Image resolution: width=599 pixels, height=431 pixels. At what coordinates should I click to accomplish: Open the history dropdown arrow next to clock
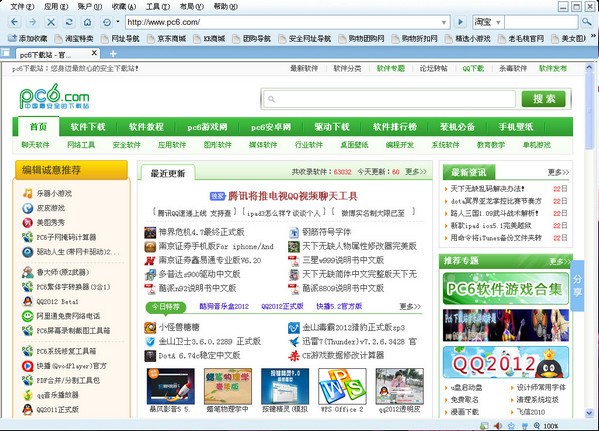[118, 22]
